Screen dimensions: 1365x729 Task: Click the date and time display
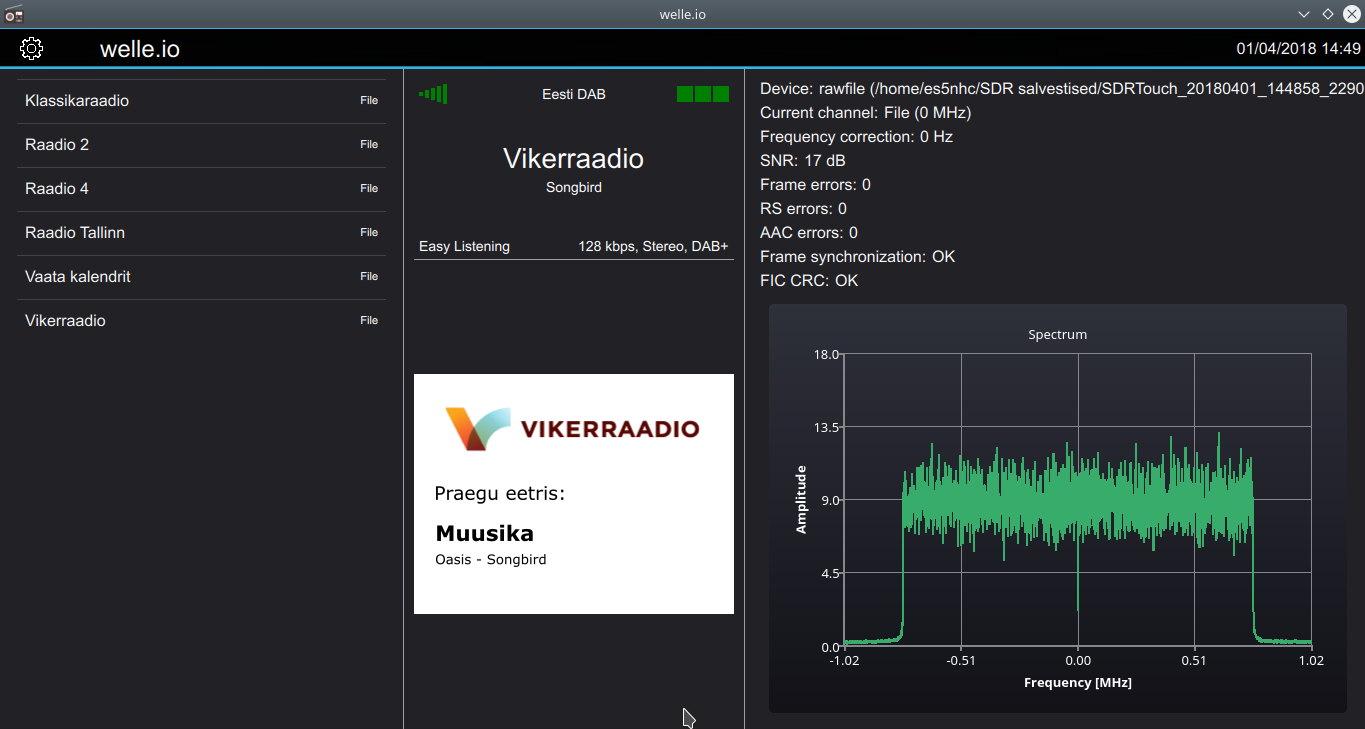coord(1298,48)
